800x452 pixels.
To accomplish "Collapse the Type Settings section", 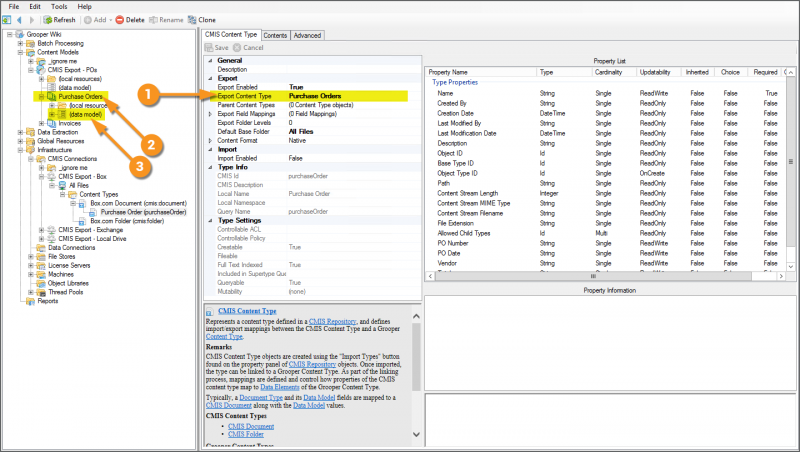I will [x=209, y=219].
